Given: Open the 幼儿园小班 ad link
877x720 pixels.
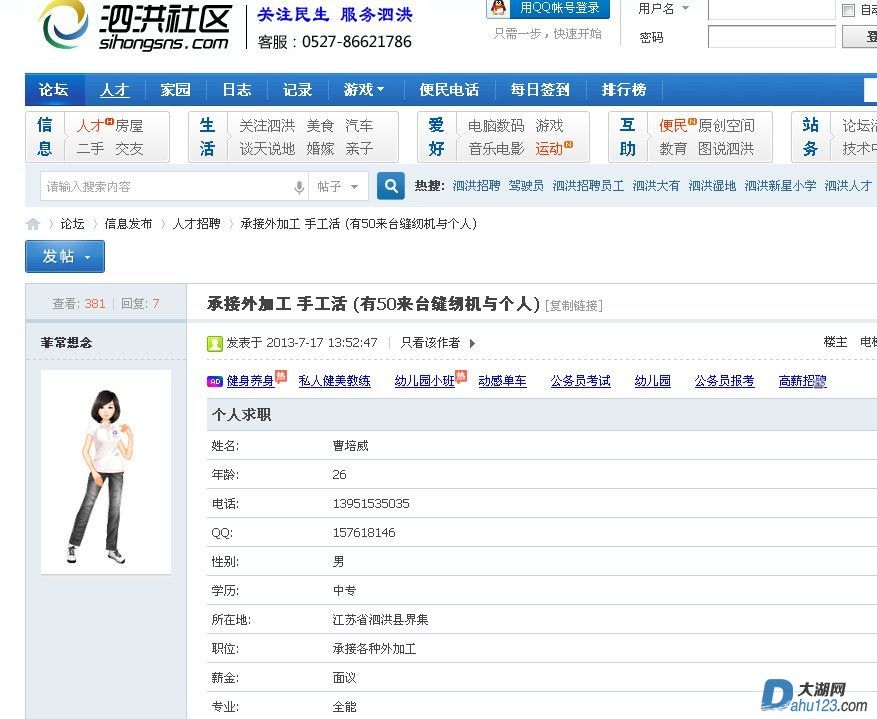Looking at the screenshot, I should (x=425, y=382).
